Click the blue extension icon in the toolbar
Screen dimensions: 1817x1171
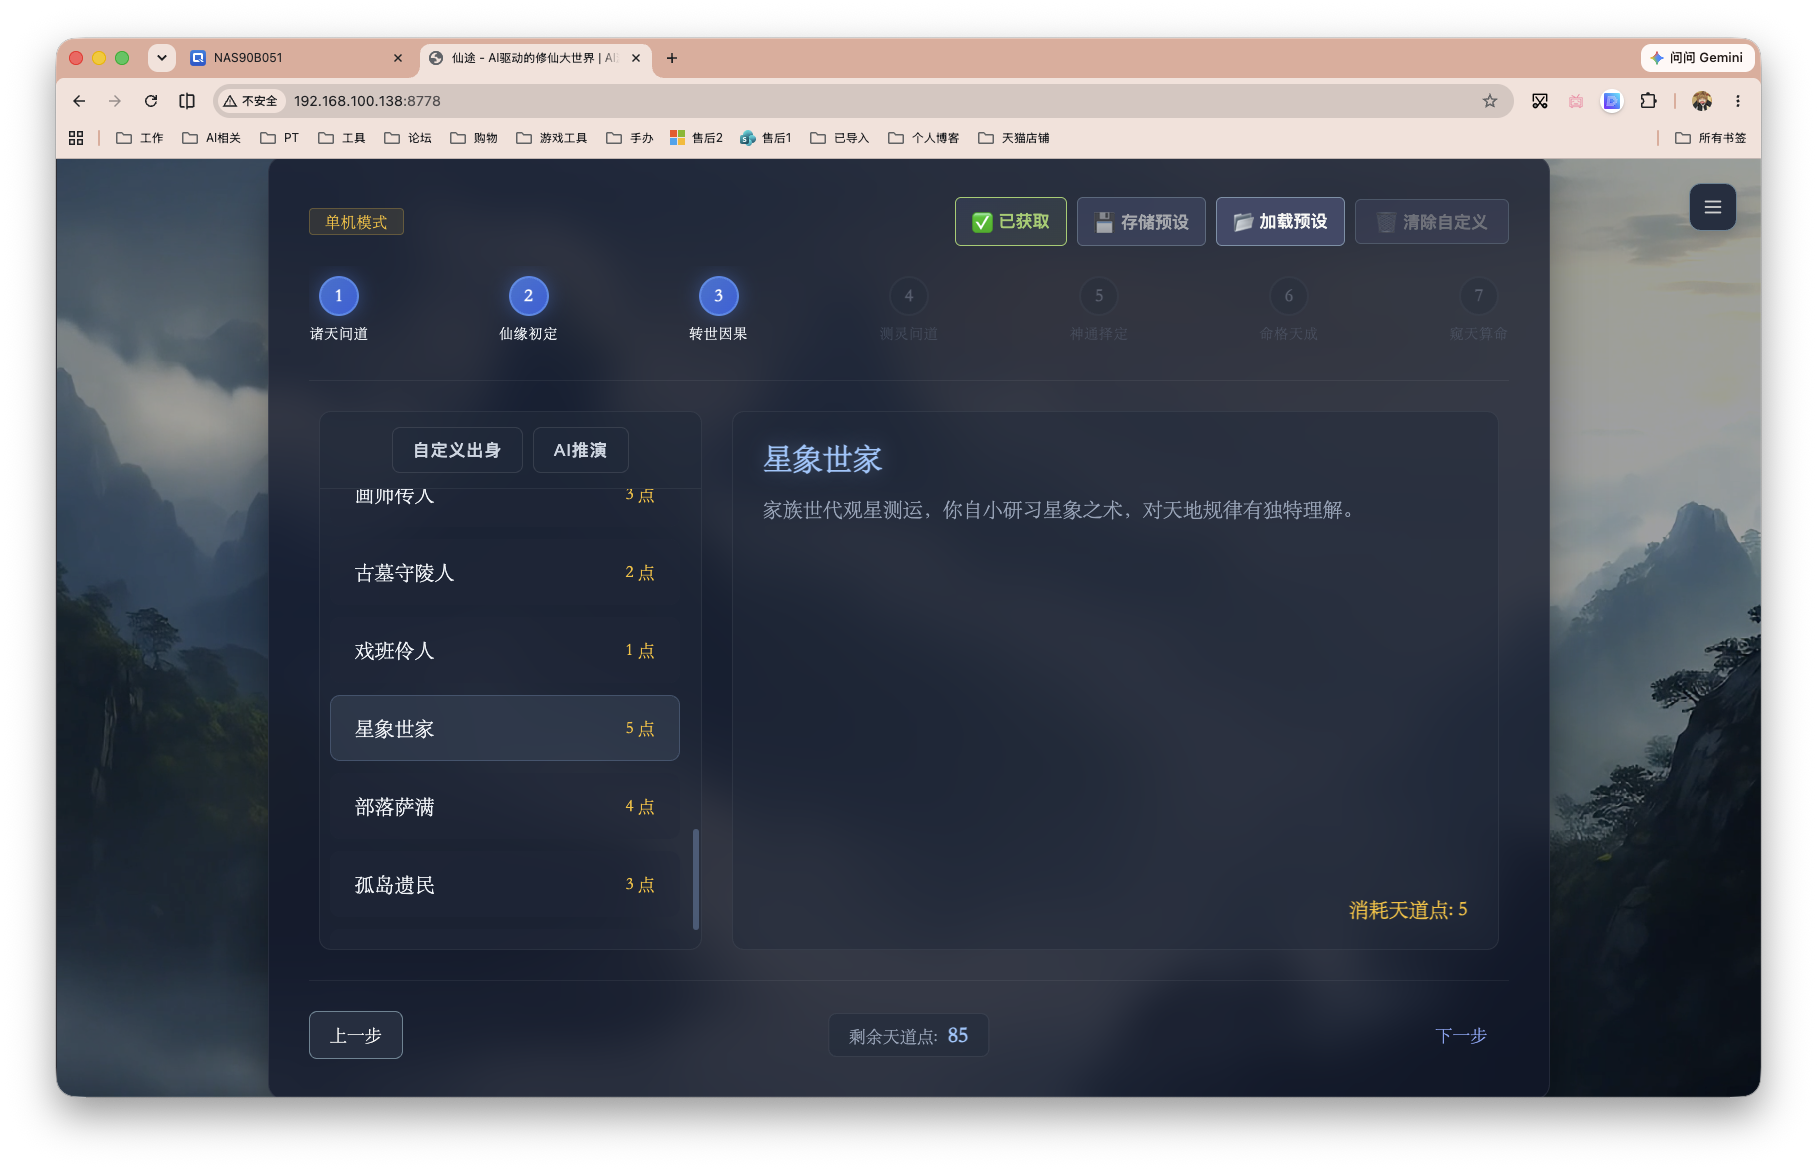click(x=1612, y=101)
